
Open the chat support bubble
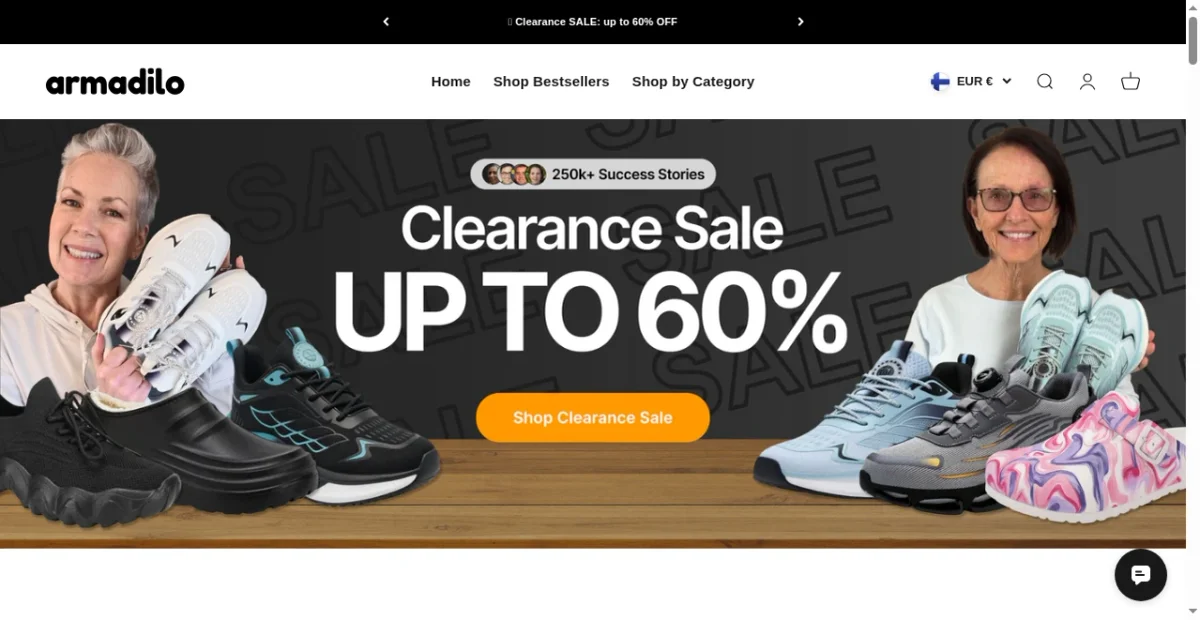tap(1141, 575)
